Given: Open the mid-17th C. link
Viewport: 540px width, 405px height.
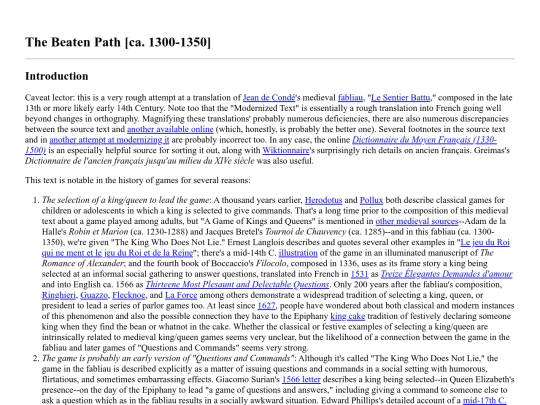Looking at the screenshot, I should click(485, 401).
